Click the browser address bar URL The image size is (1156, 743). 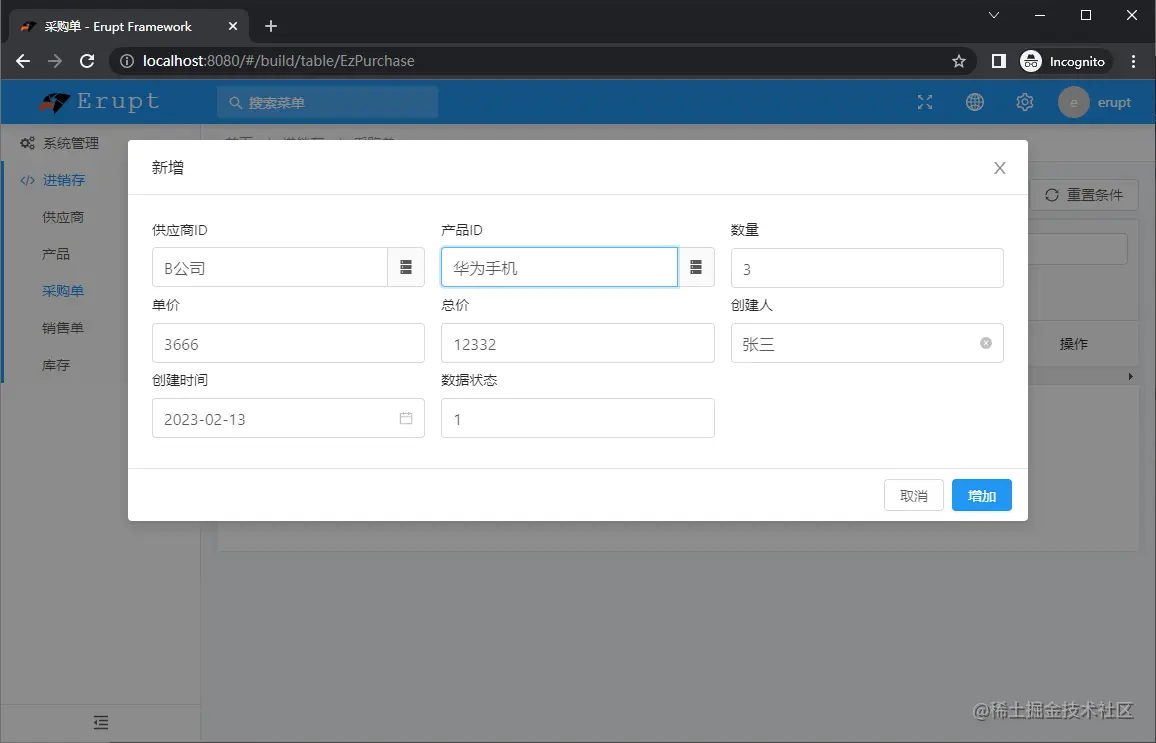[279, 61]
